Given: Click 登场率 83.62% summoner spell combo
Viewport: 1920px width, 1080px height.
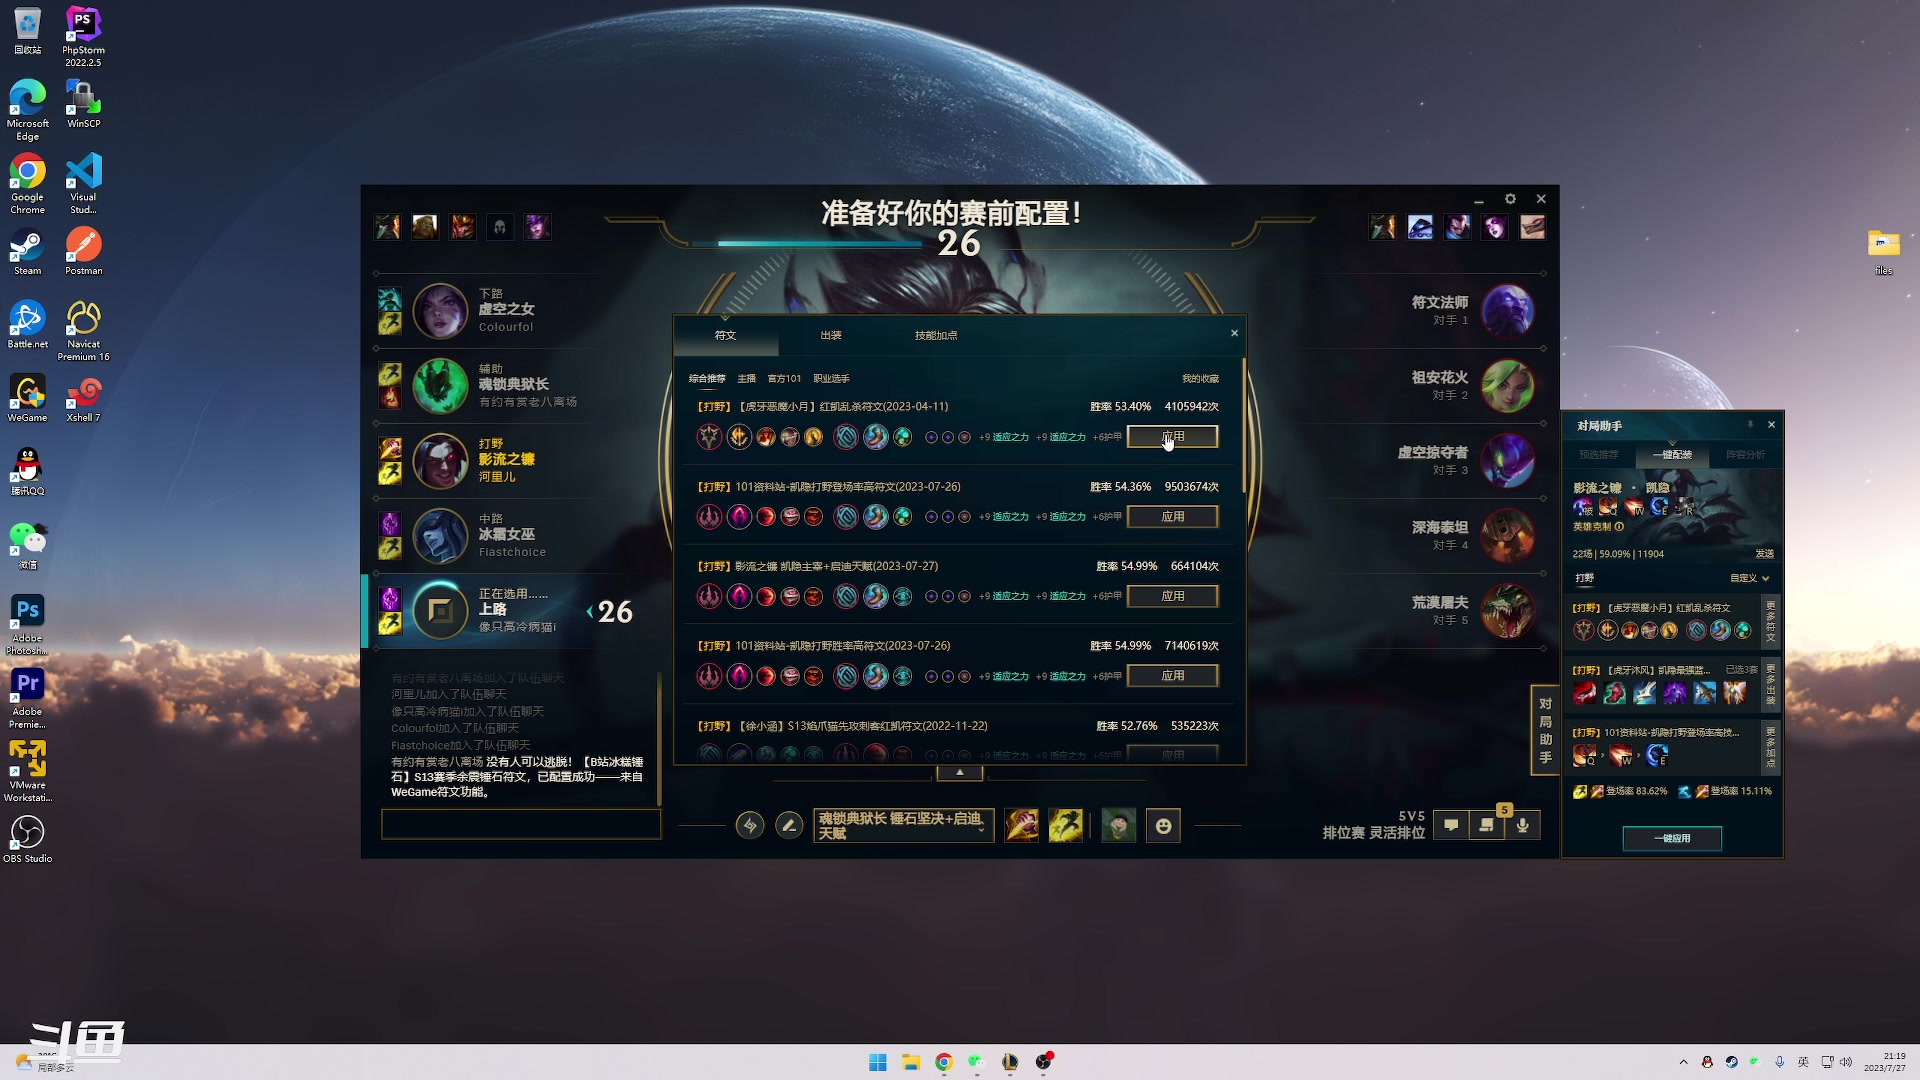Looking at the screenshot, I should click(1620, 792).
